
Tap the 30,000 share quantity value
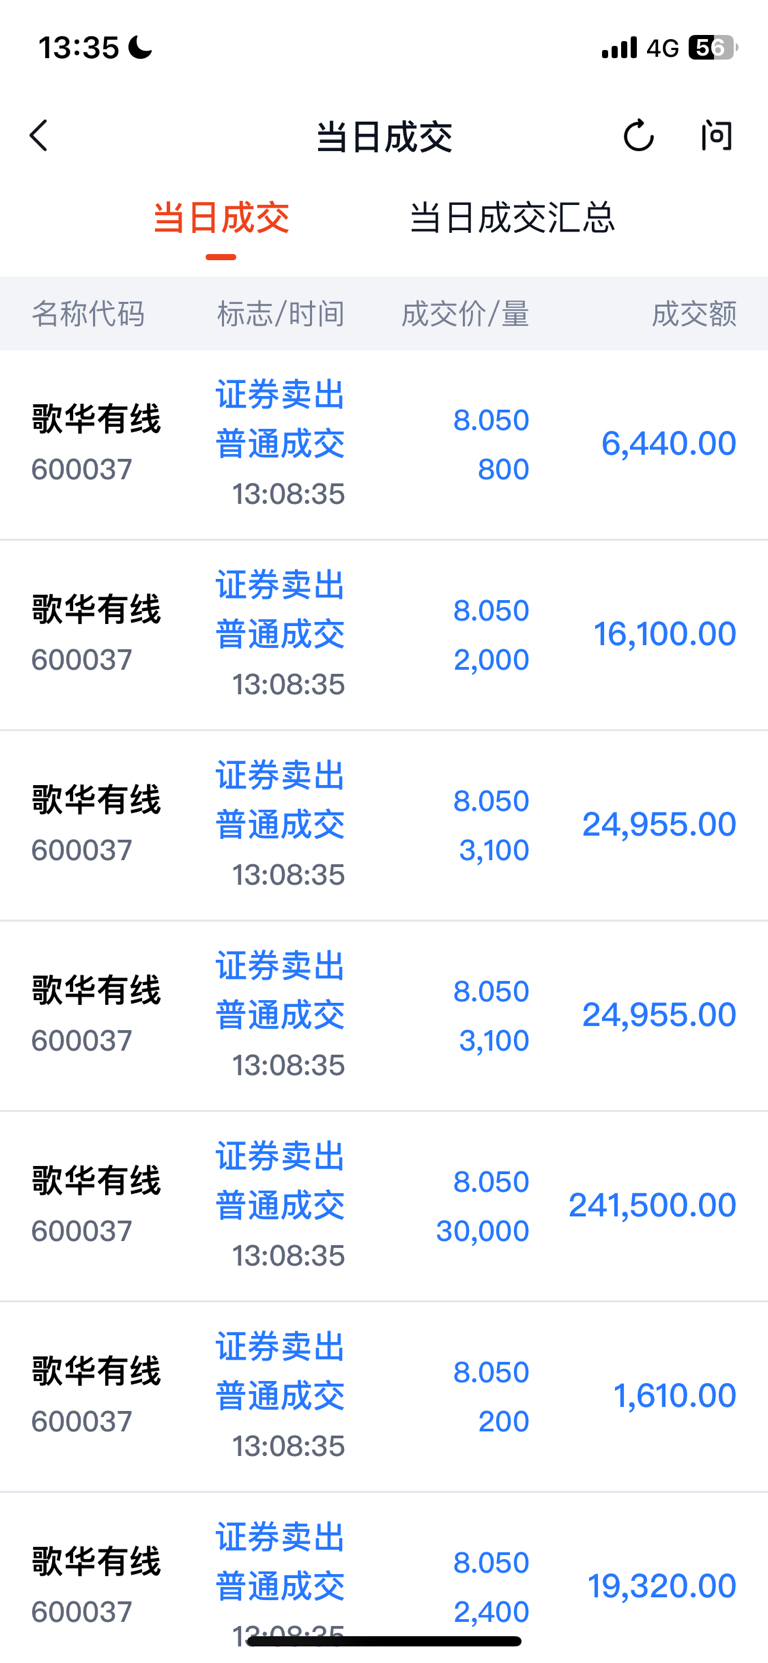coord(482,1231)
